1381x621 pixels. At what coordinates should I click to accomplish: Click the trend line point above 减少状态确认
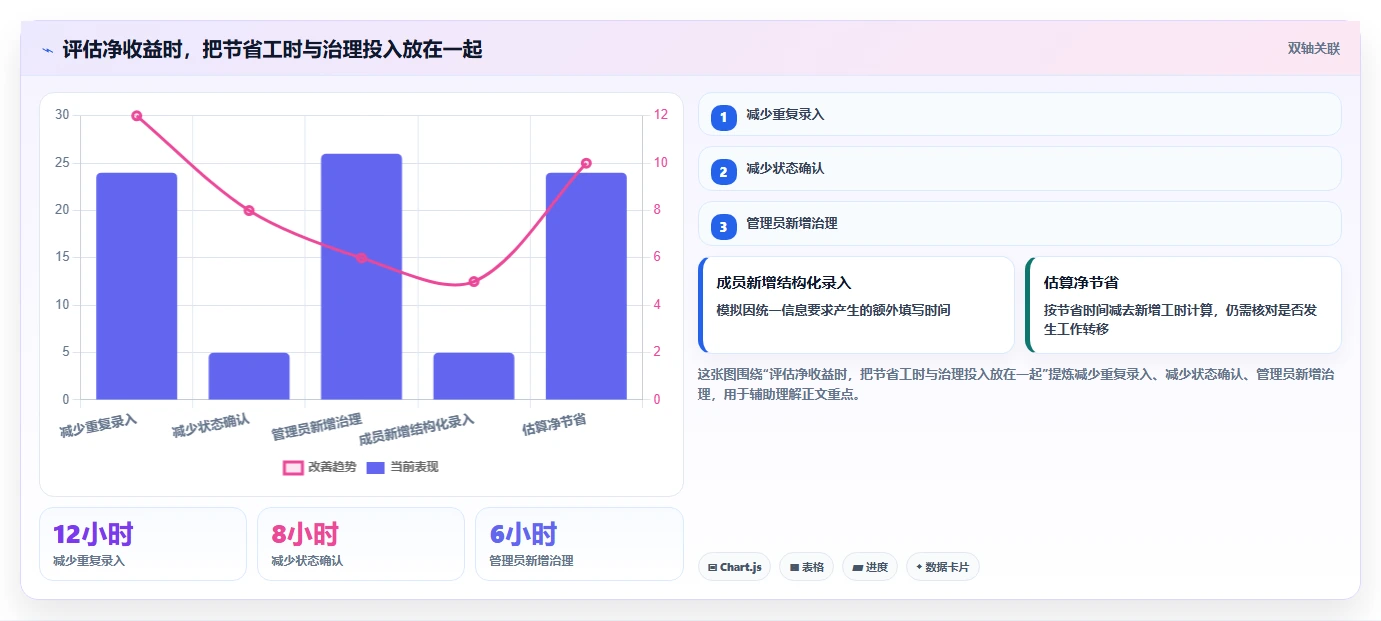tap(249, 211)
